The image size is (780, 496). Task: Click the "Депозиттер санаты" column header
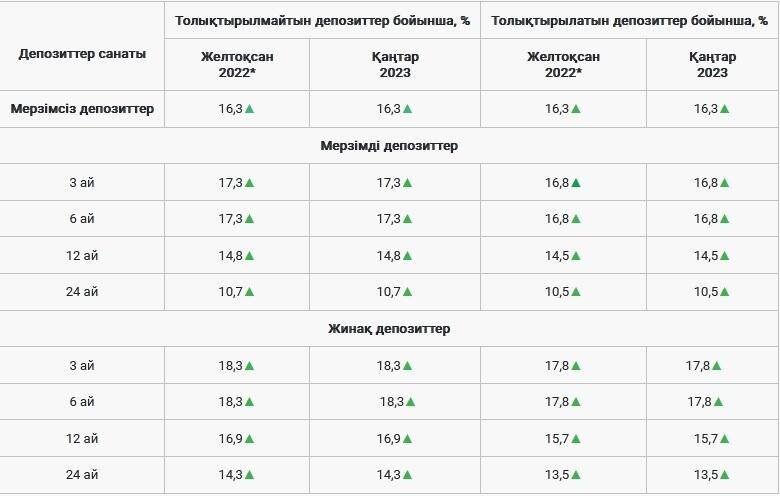pos(82,54)
